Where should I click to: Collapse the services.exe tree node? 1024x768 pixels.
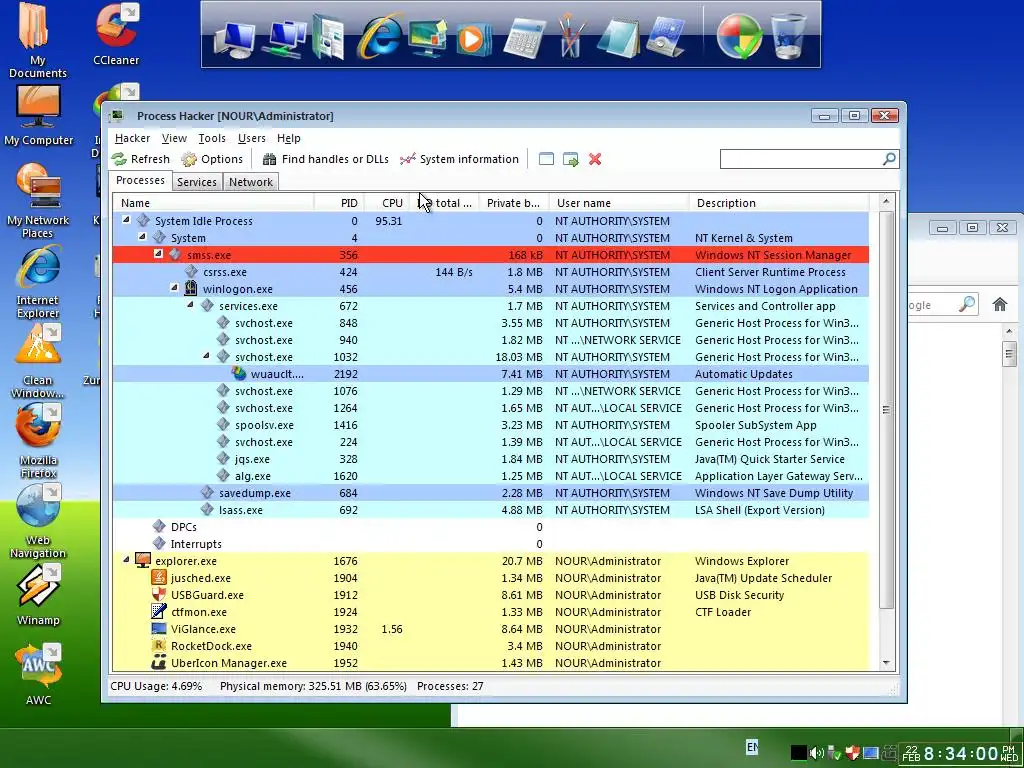(190, 305)
